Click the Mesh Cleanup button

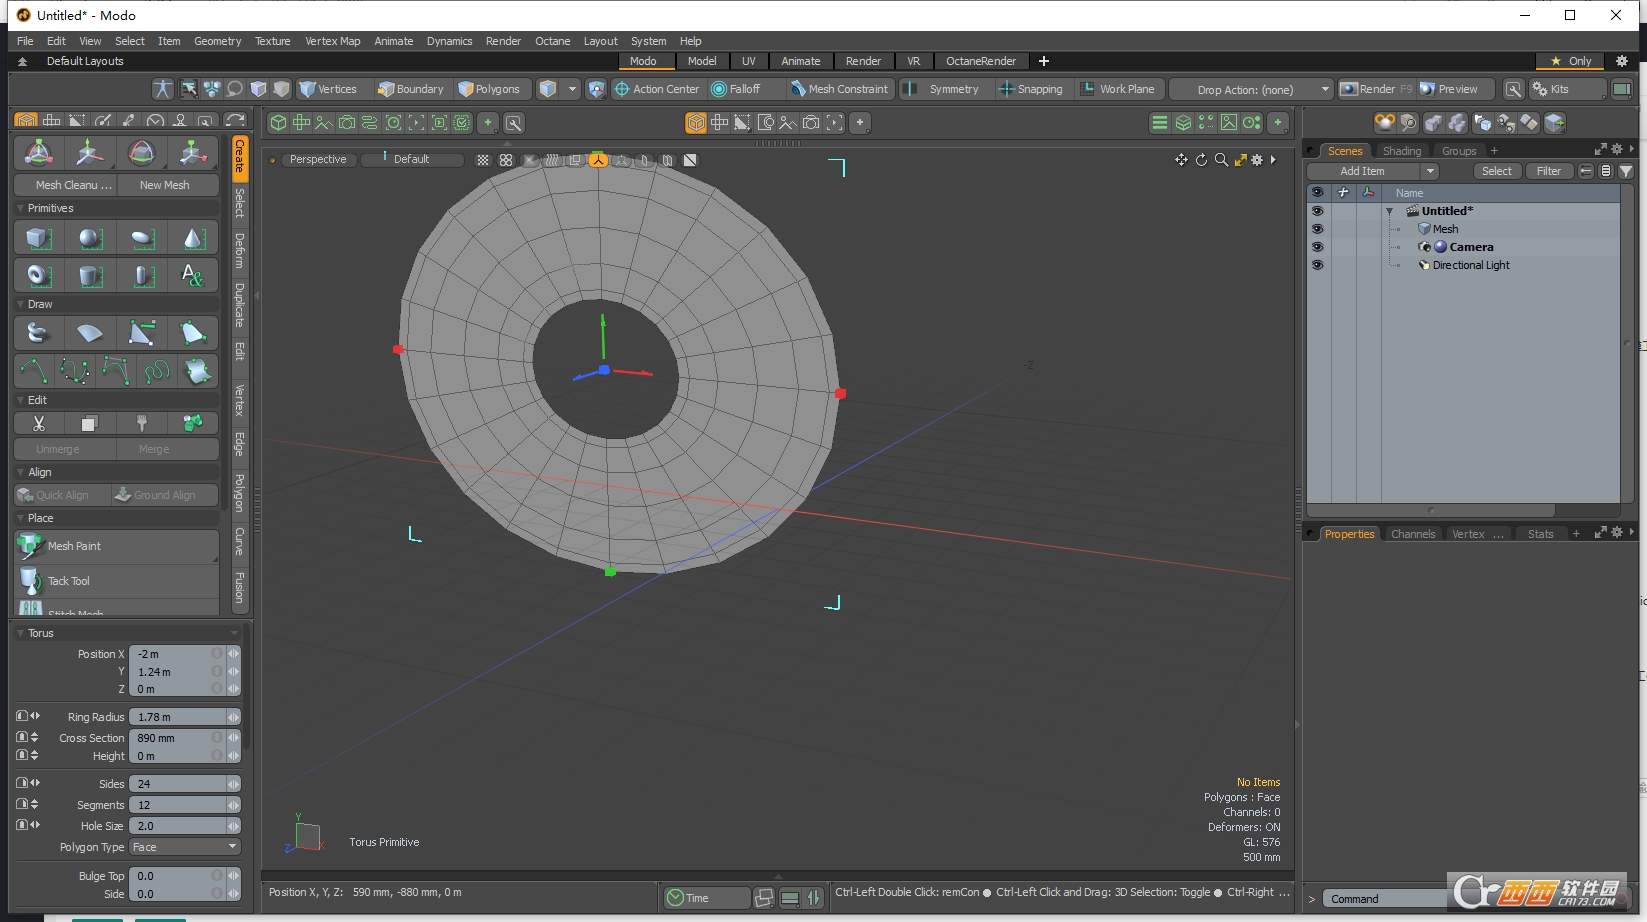coord(66,185)
